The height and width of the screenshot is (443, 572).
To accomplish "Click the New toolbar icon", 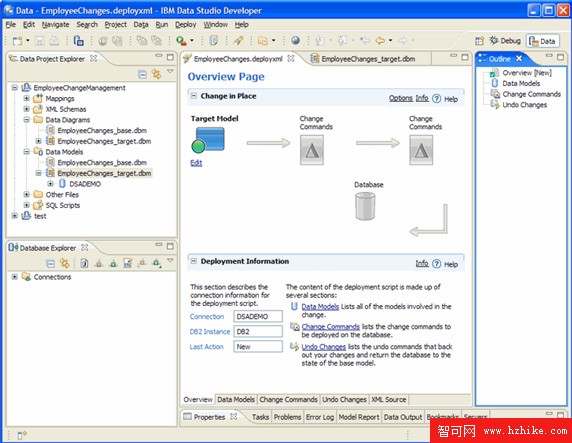I will click(x=17, y=41).
